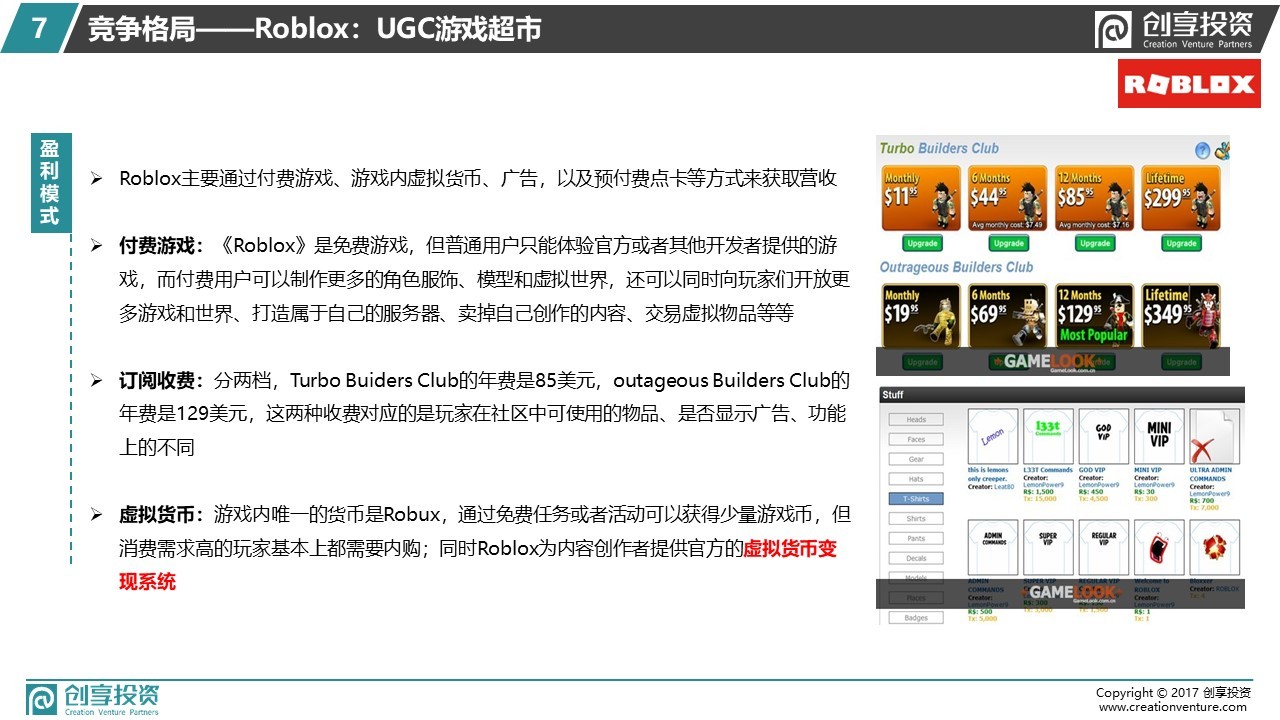This screenshot has width=1280, height=720.
Task: Click the slide title '竞争格局——Roblox：UGC游戏超市'
Action: [315, 29]
